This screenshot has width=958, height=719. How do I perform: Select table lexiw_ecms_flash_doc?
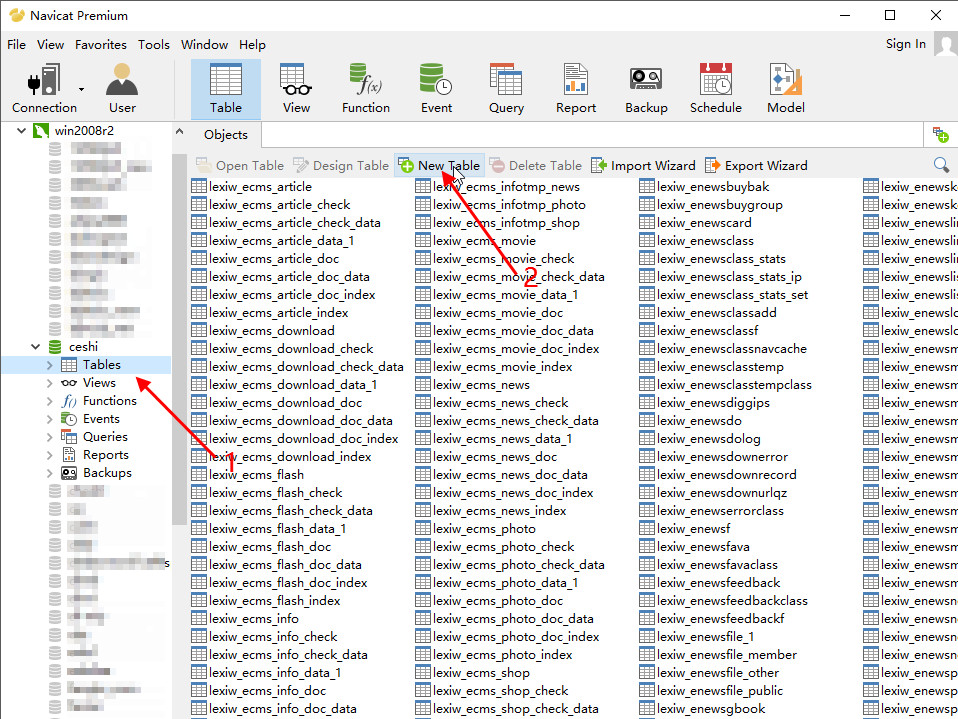tap(261, 547)
